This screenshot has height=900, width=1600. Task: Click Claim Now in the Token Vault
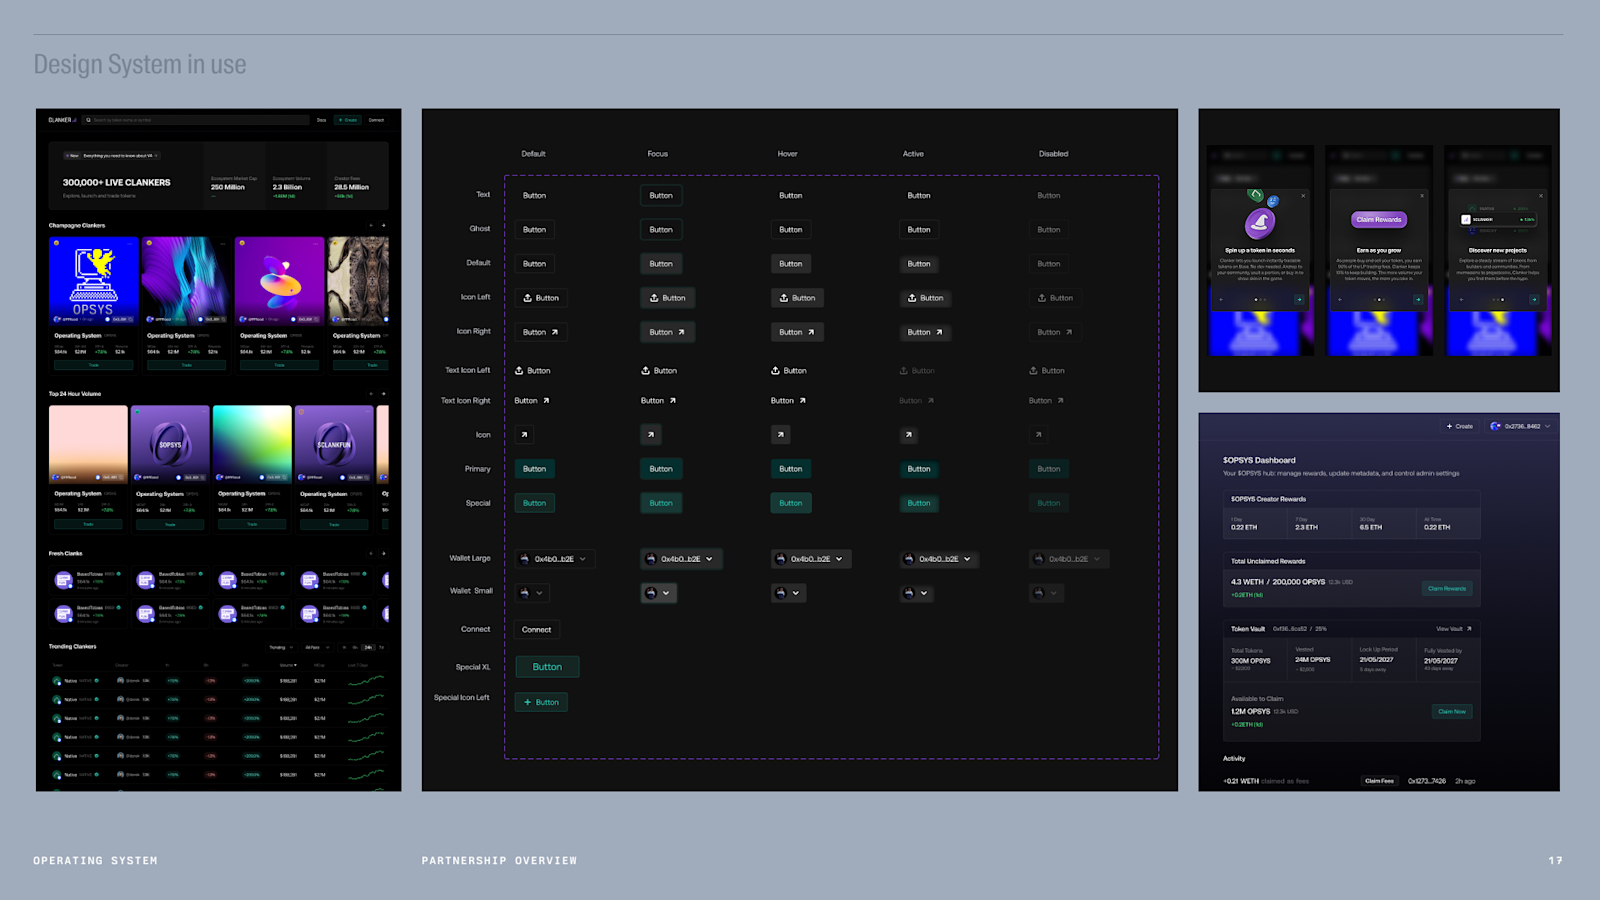[1452, 712]
